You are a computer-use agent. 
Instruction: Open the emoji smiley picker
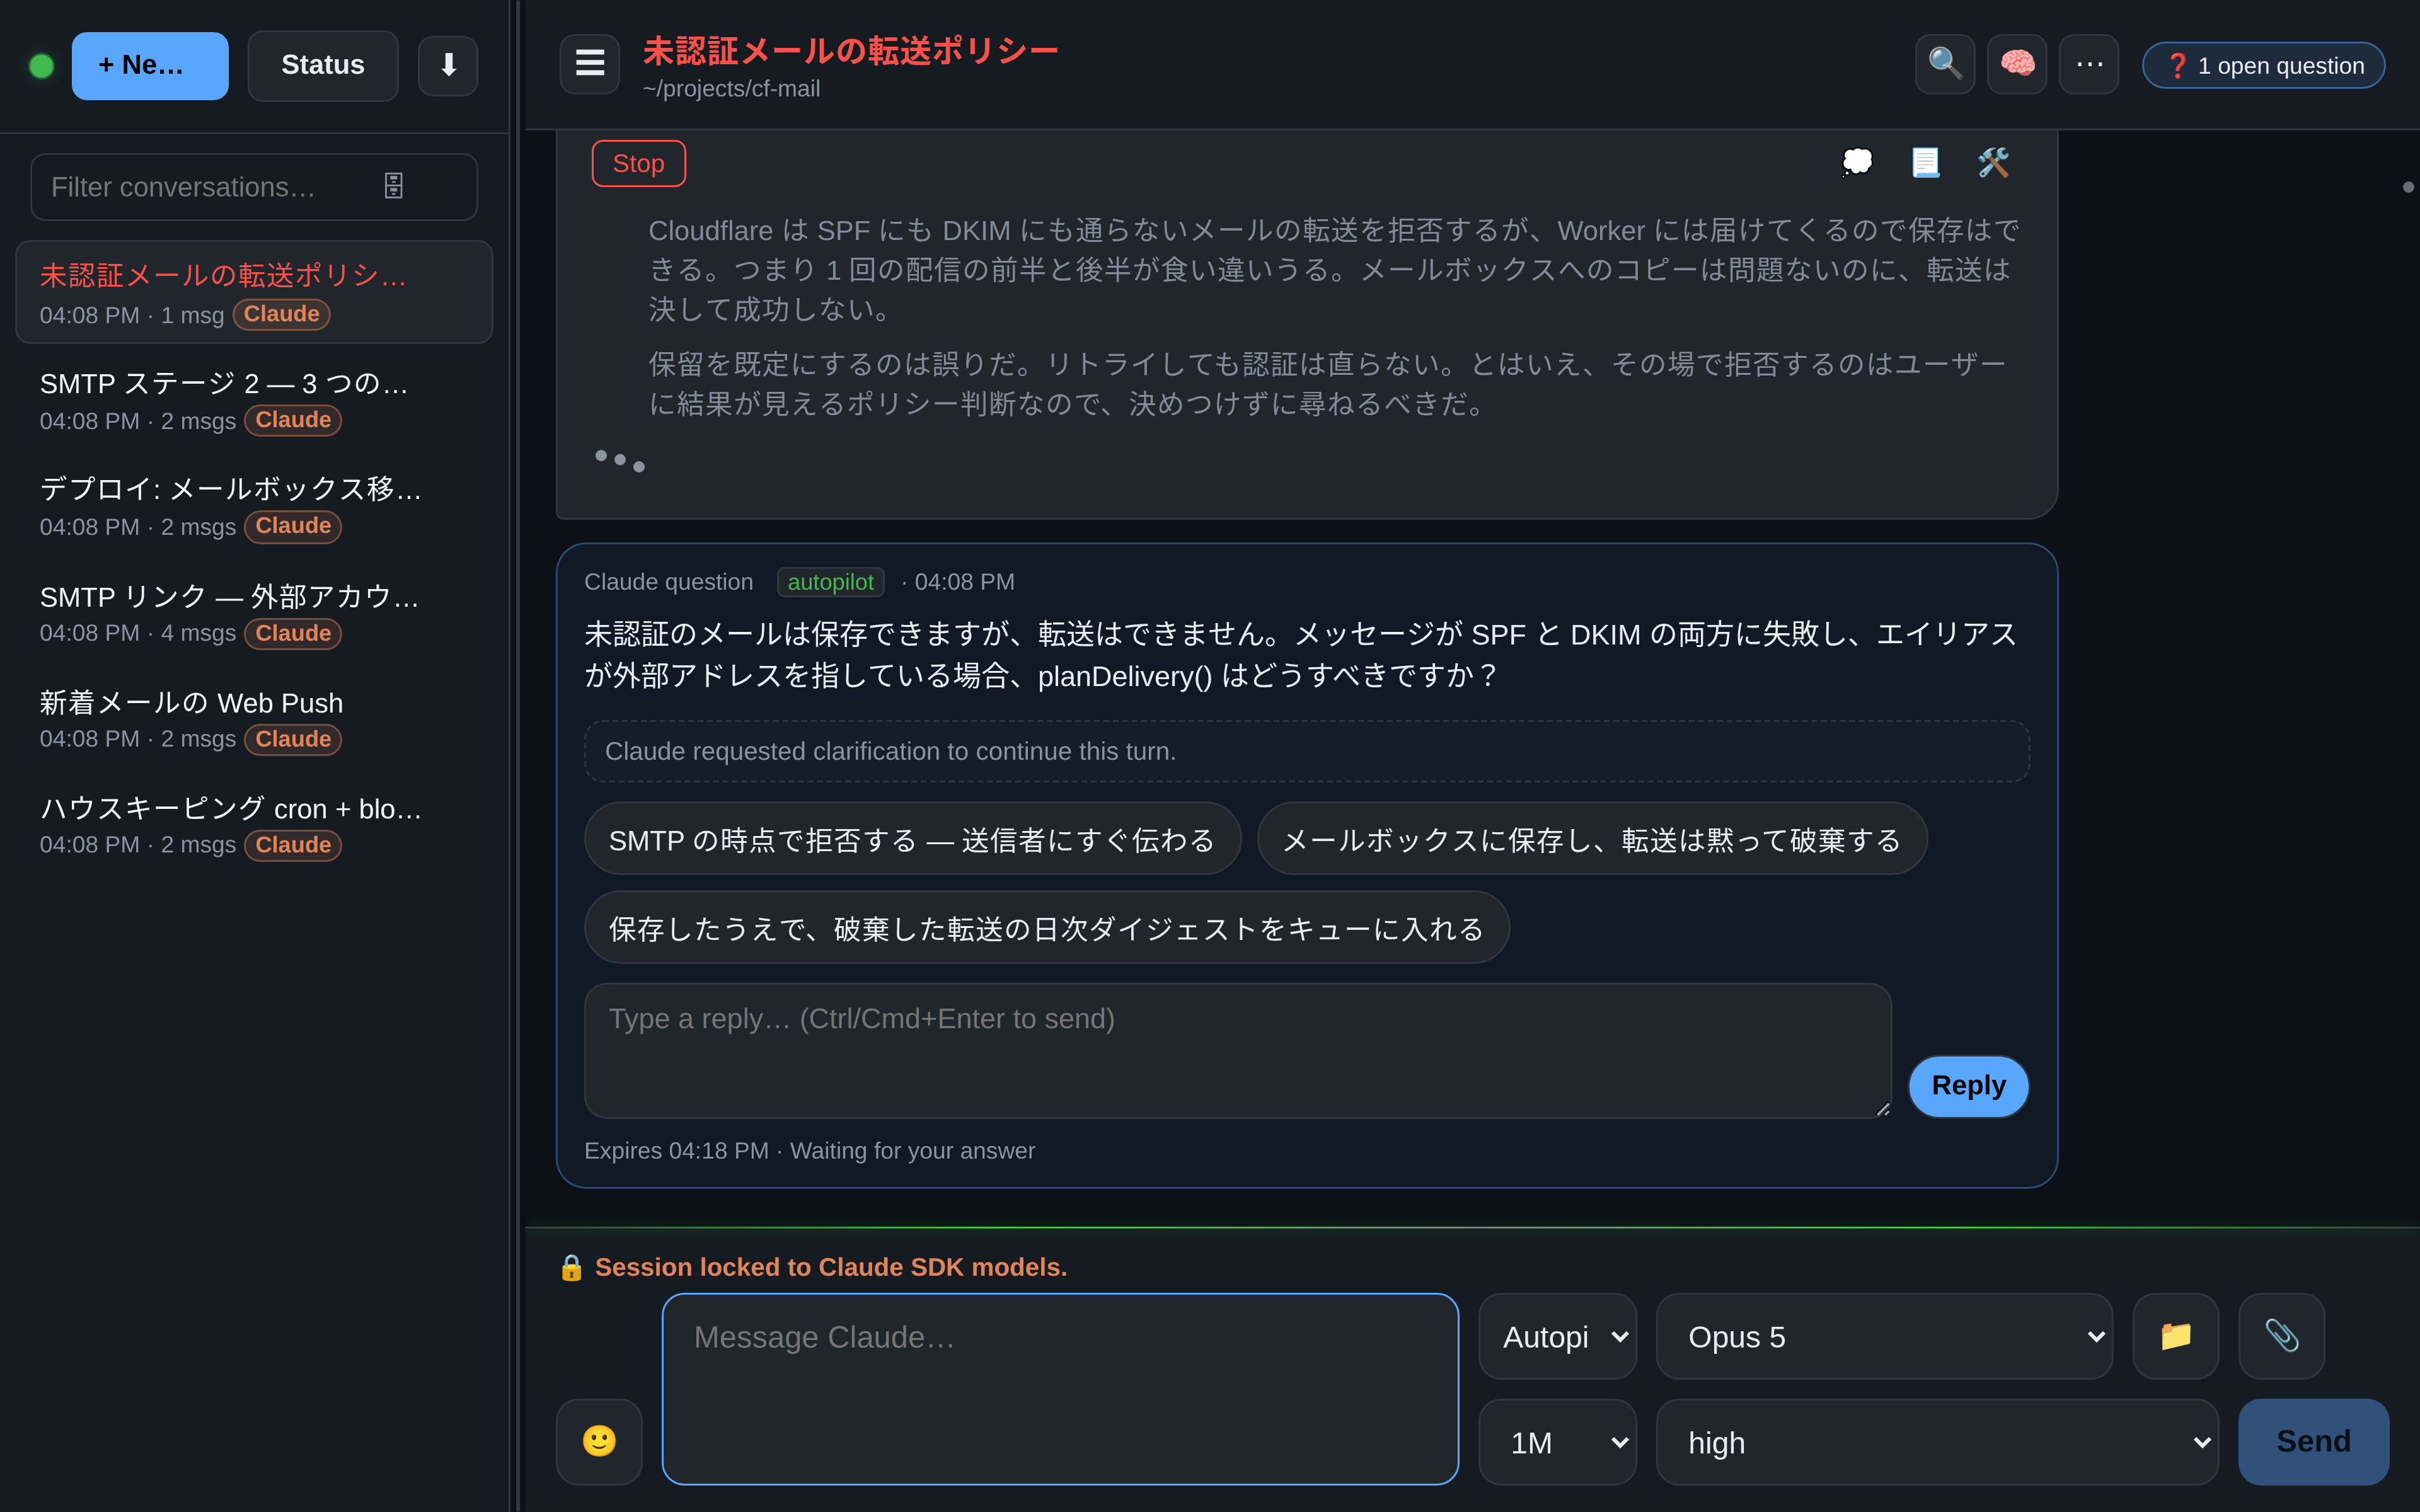(x=599, y=1441)
